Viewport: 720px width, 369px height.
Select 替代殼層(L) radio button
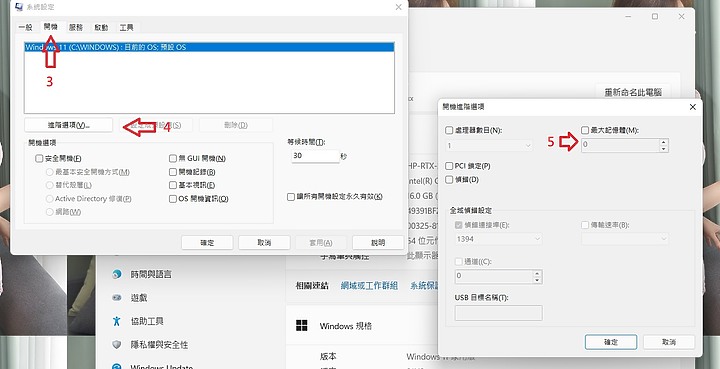50,185
